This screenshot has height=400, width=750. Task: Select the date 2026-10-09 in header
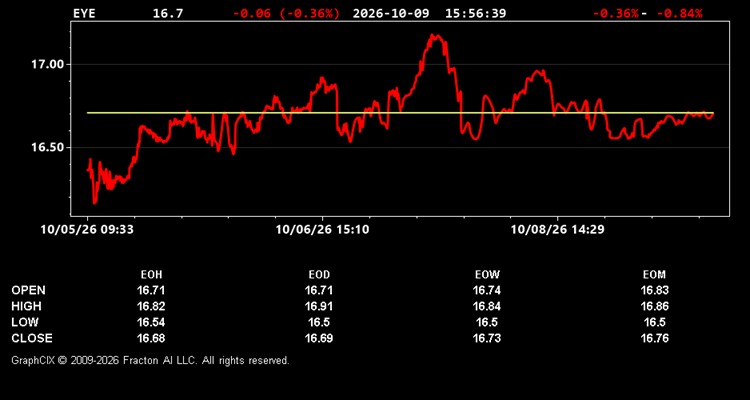click(392, 13)
